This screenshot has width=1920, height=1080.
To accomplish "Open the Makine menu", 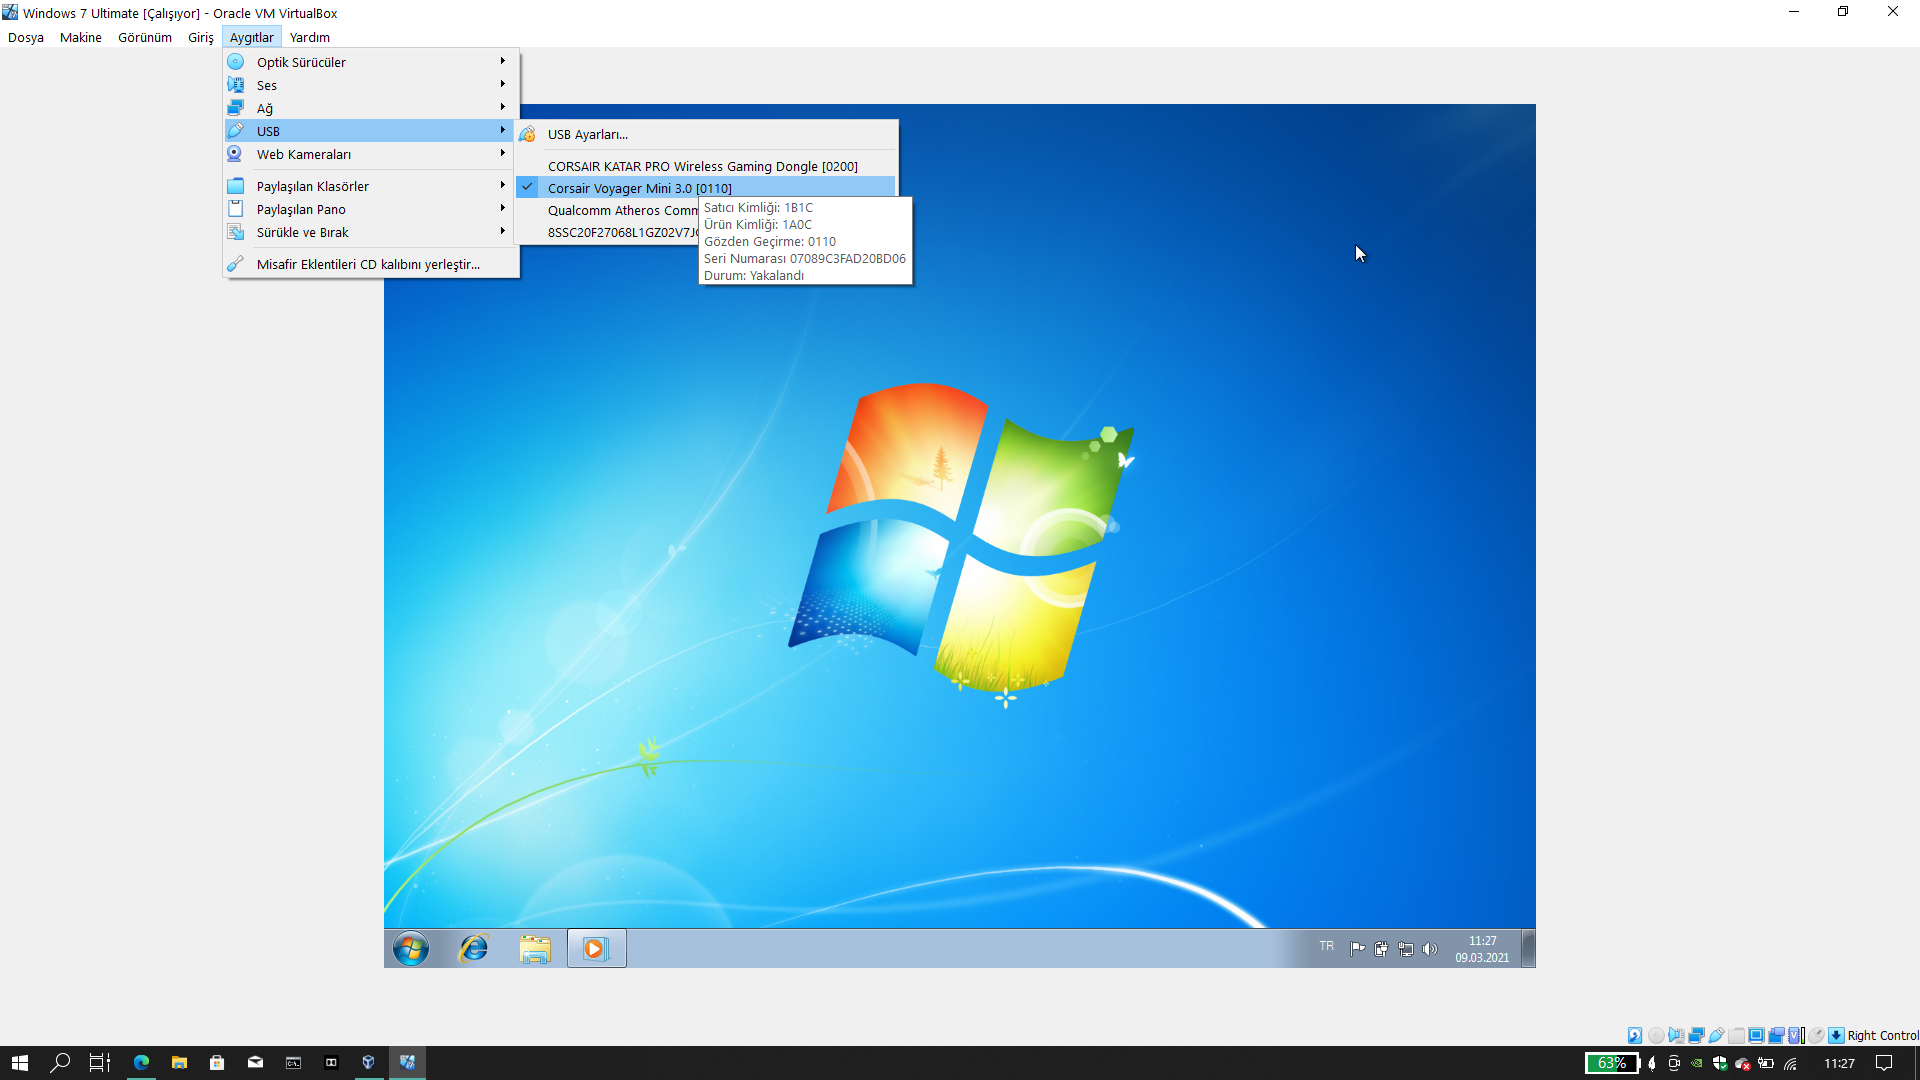I will [80, 37].
